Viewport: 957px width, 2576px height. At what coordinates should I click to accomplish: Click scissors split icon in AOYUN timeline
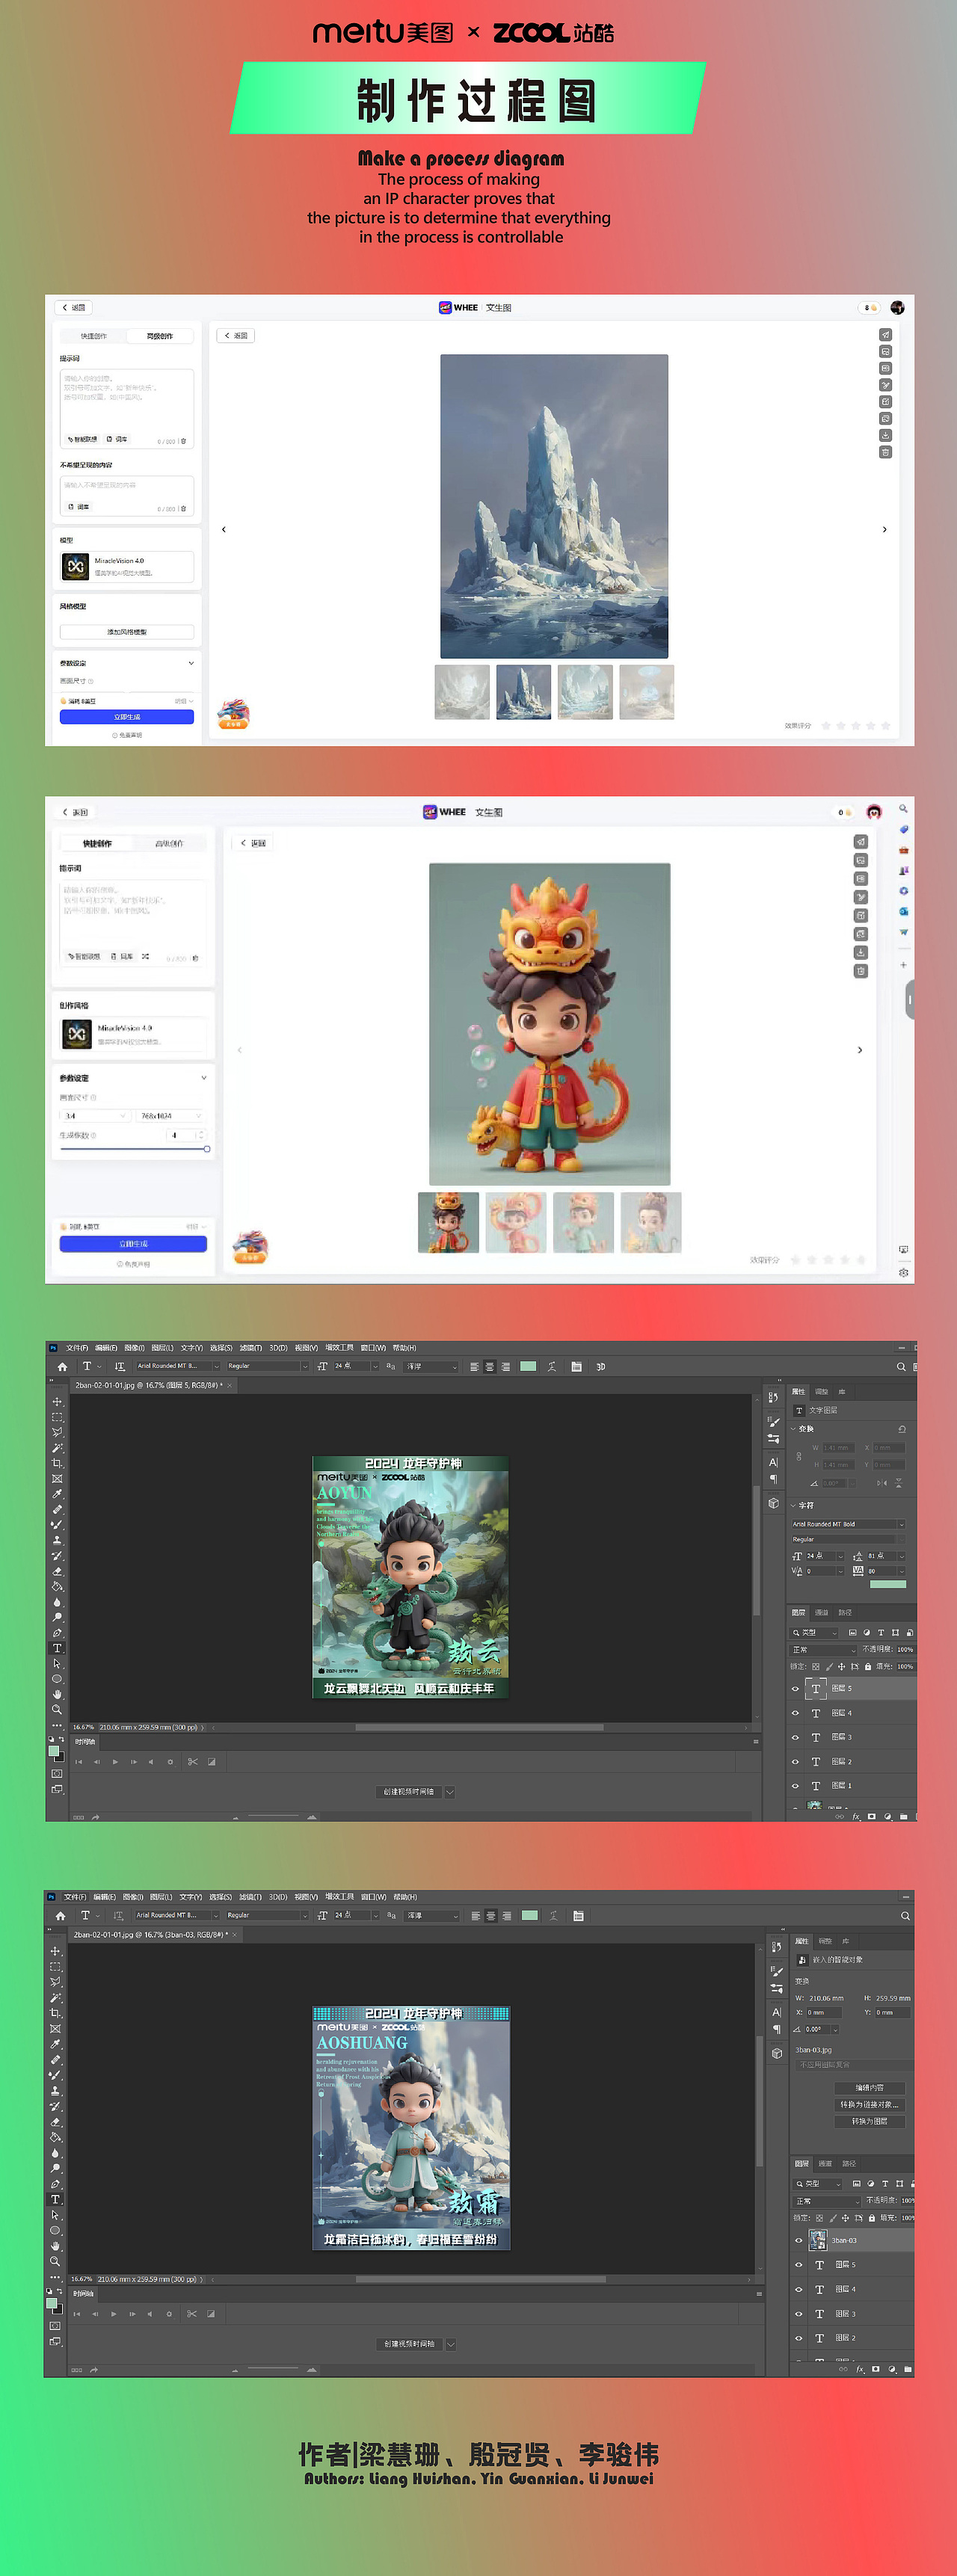(x=192, y=1762)
